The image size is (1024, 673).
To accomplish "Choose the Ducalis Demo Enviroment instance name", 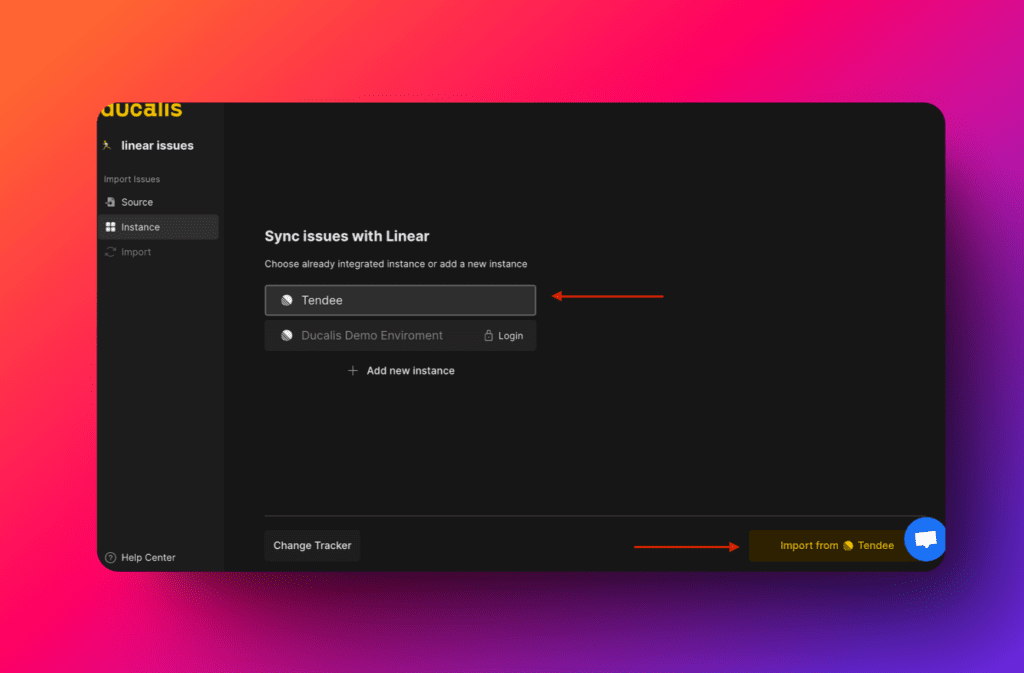I will point(371,336).
